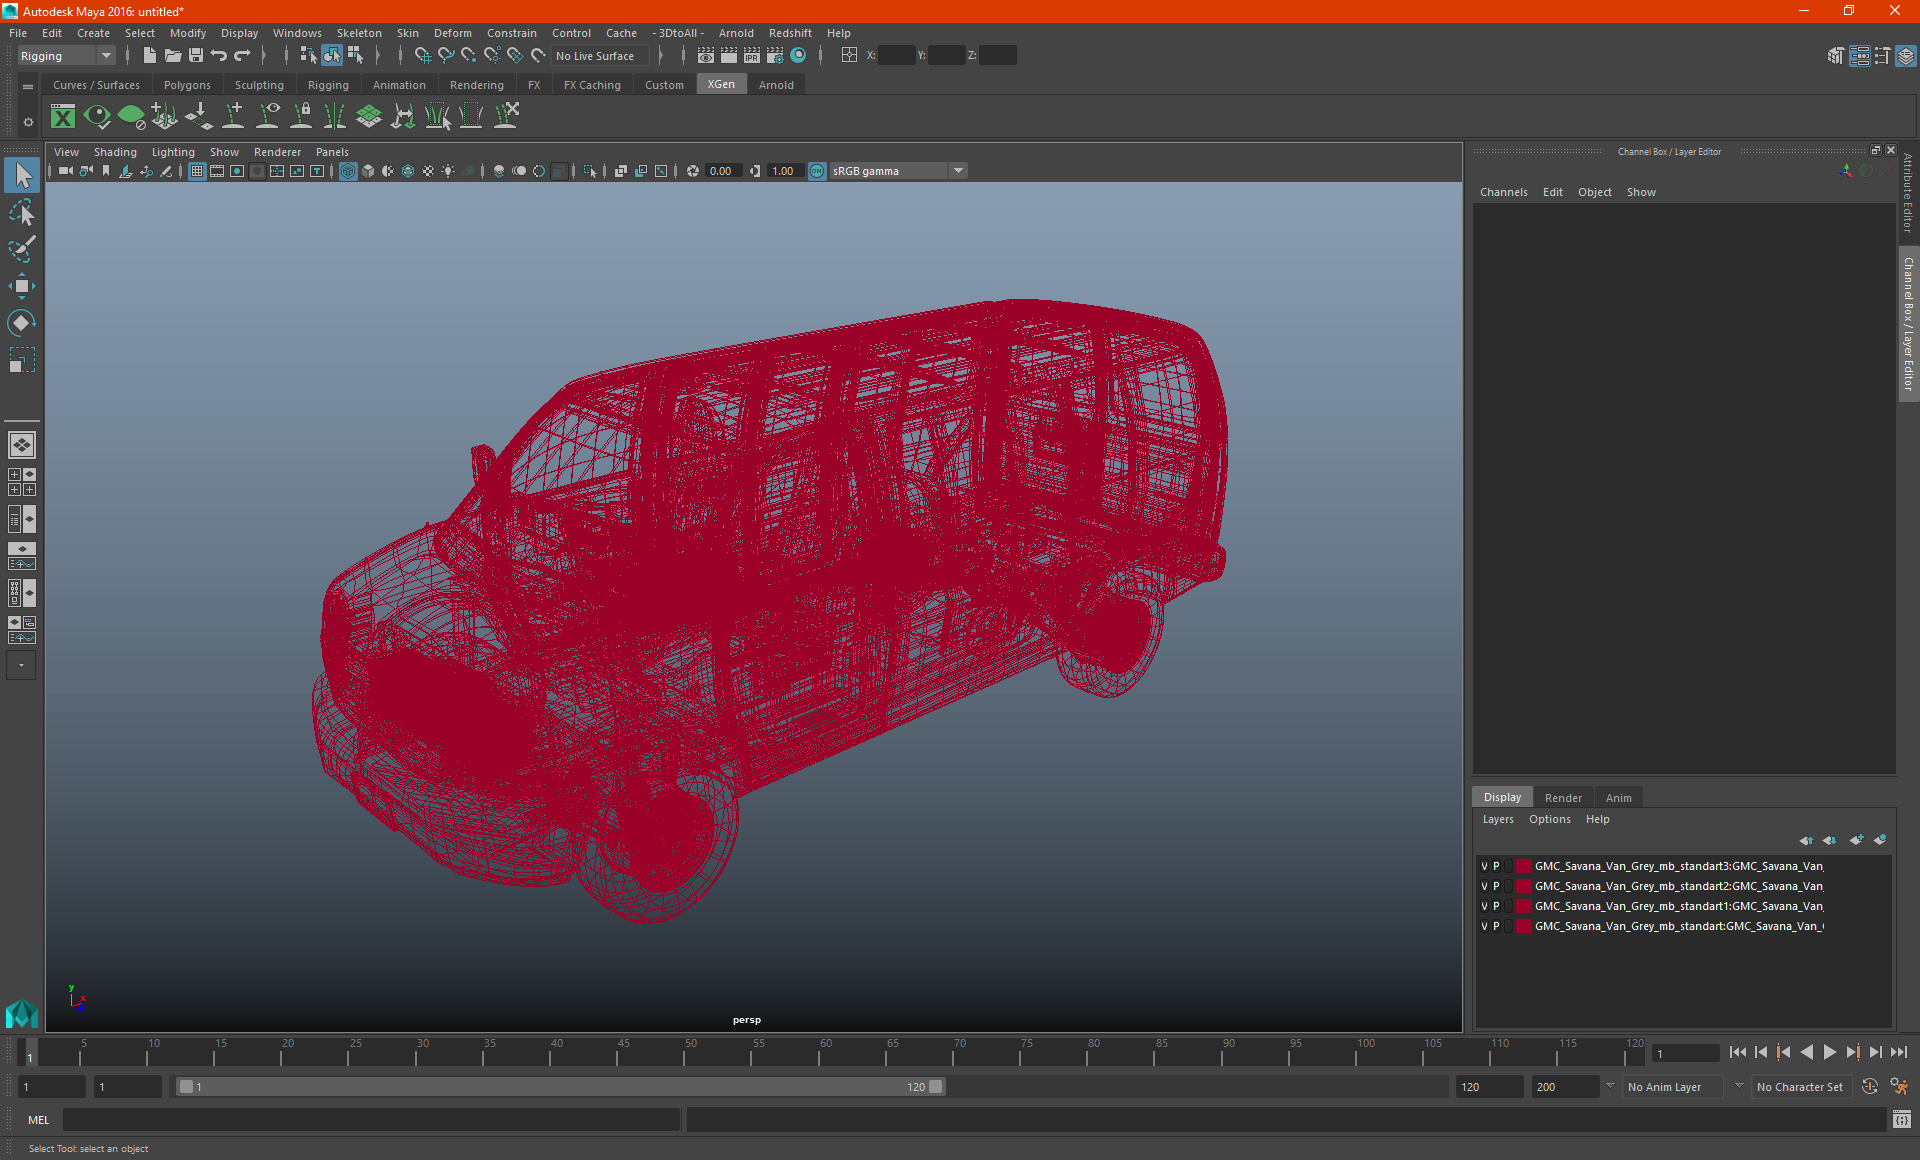This screenshot has width=1920, height=1160.
Task: Open the No Character Set dropdown
Action: click(1803, 1087)
